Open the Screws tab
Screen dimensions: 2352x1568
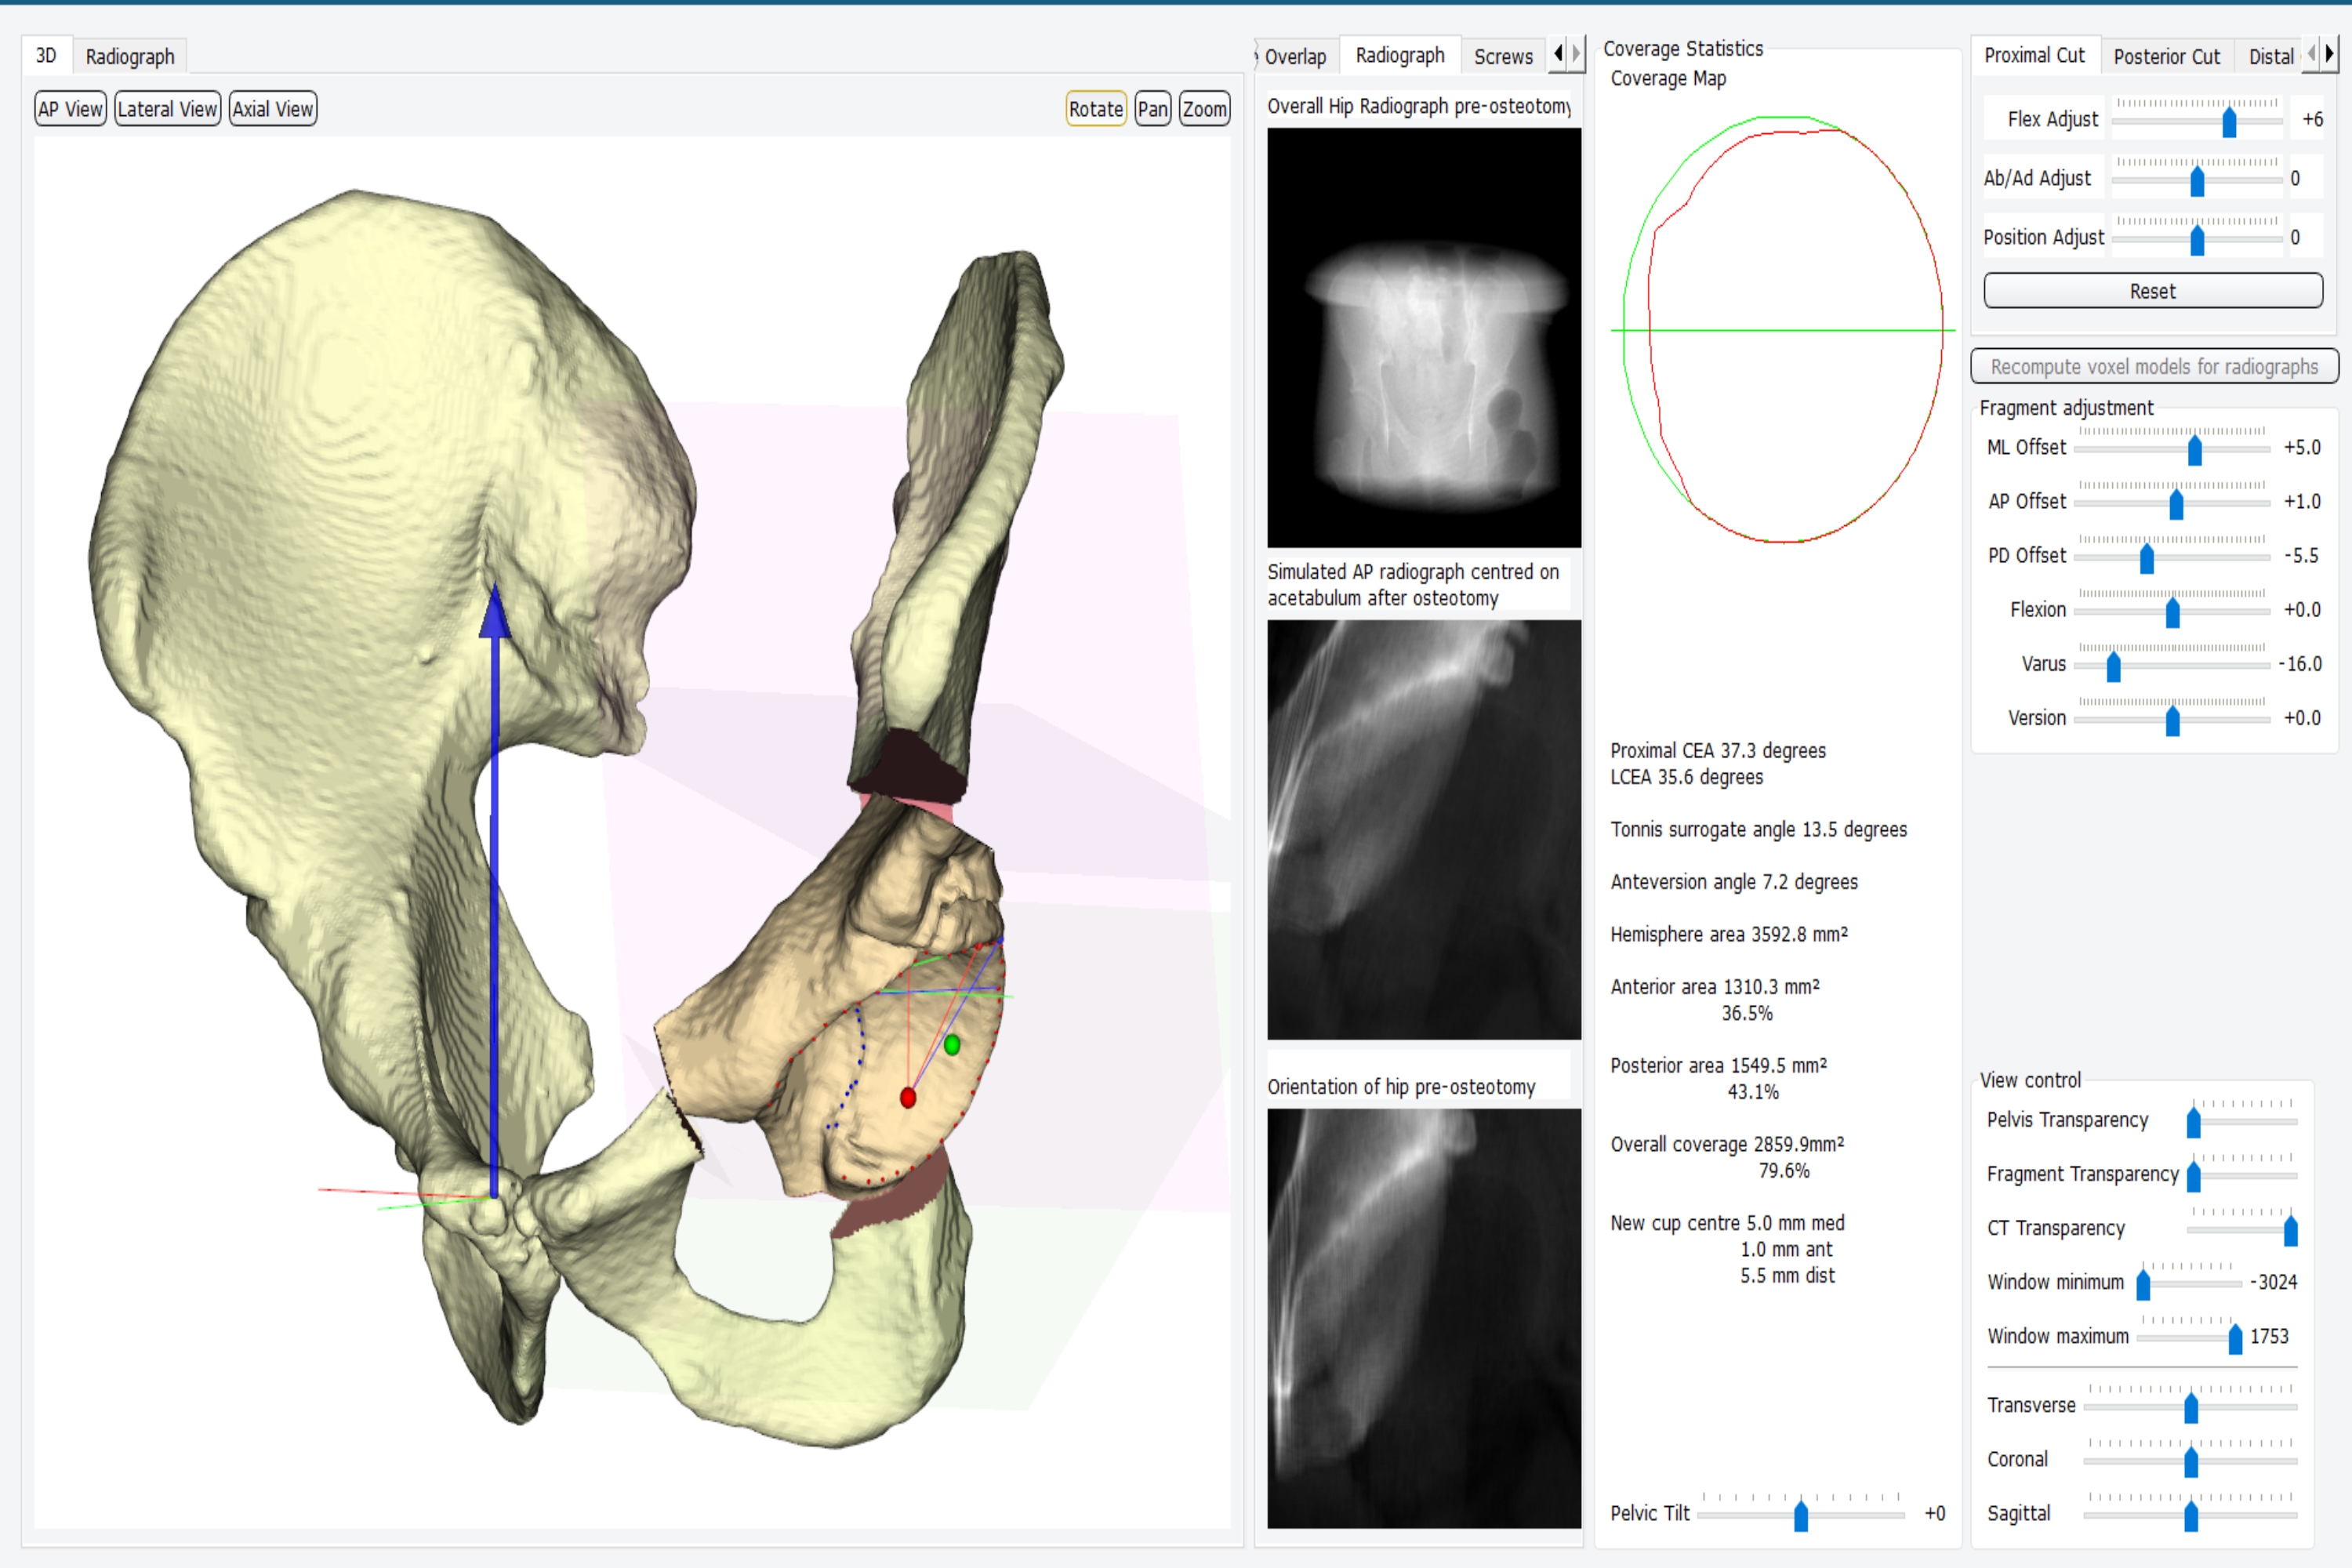click(x=1502, y=56)
